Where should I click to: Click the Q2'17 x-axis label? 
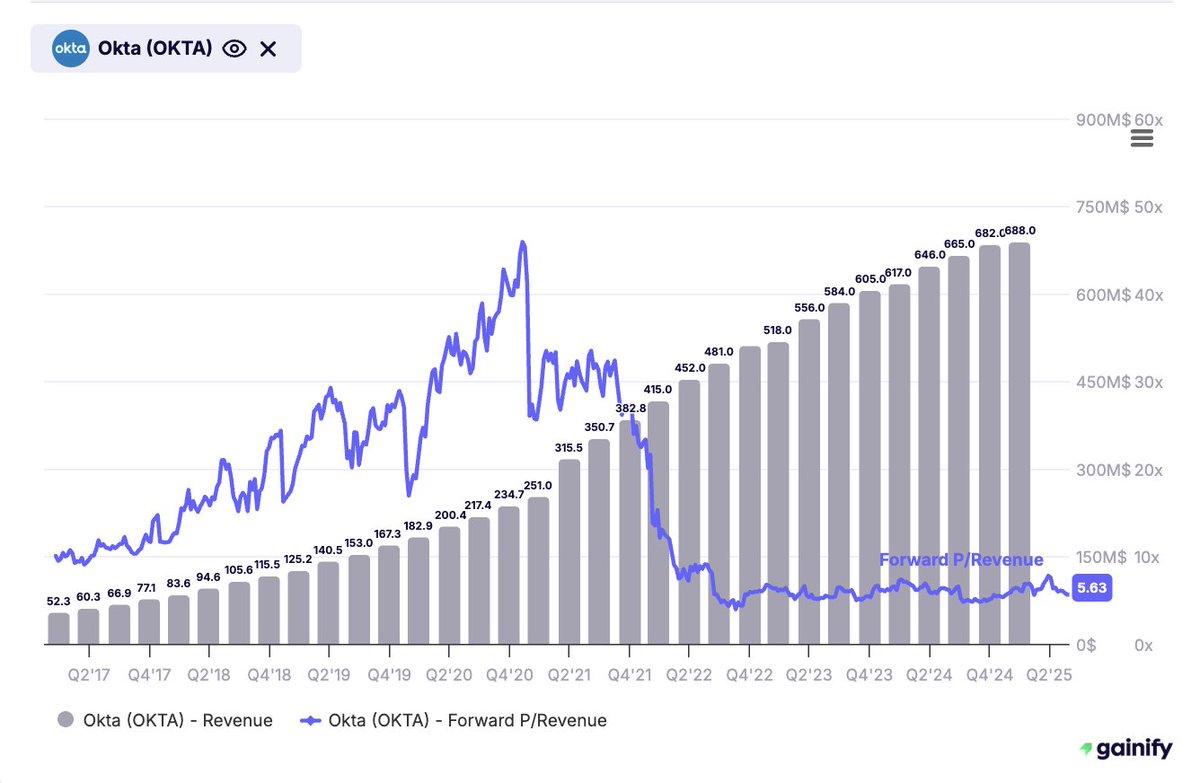[88, 676]
